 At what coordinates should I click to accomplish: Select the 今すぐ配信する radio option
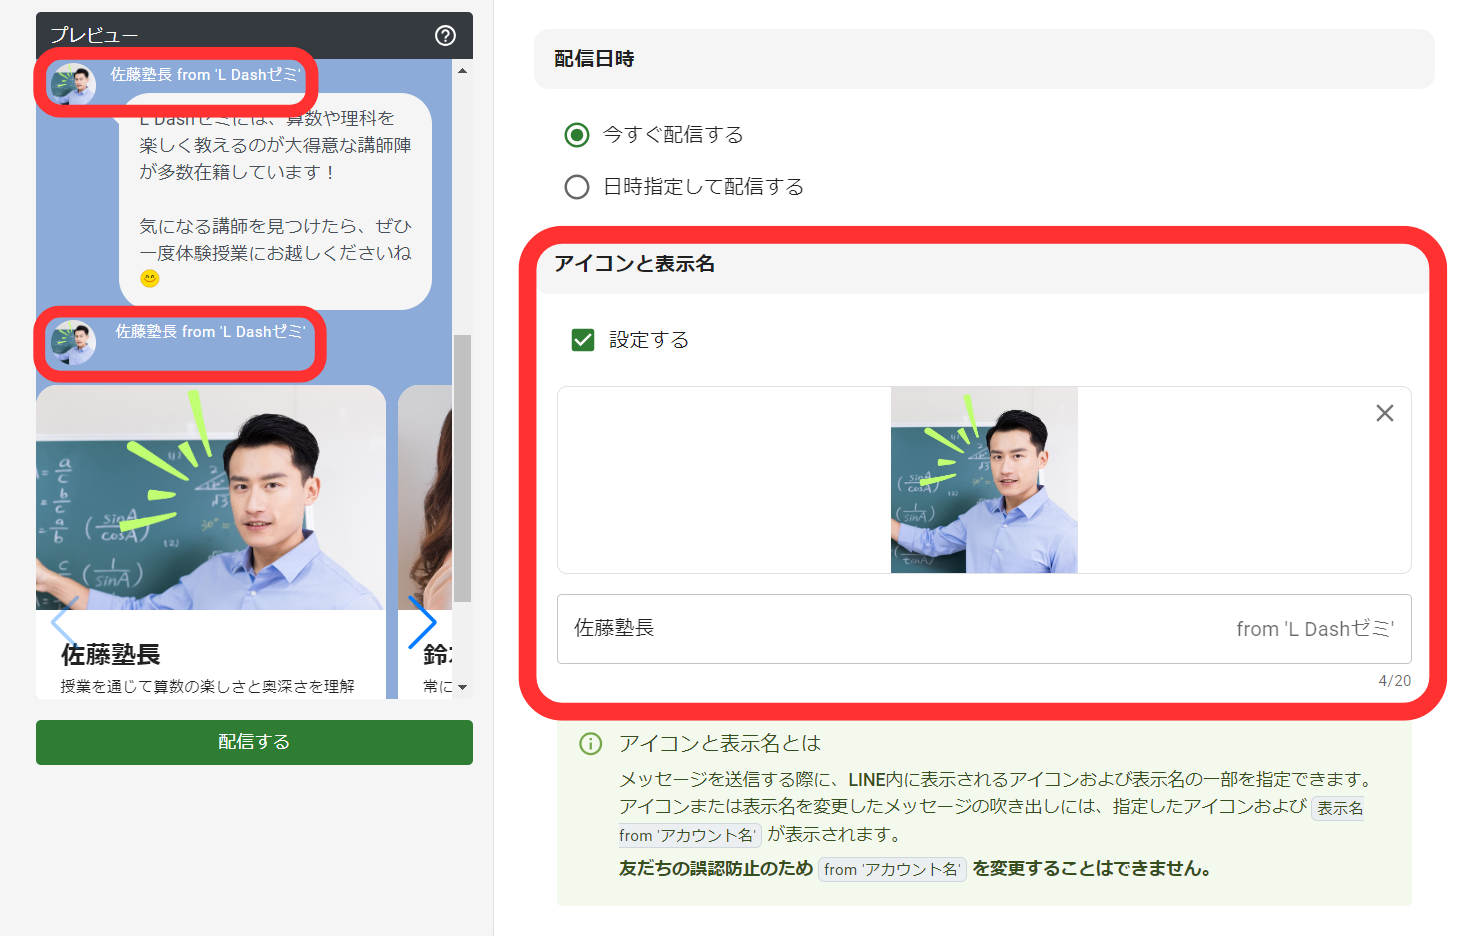click(576, 134)
